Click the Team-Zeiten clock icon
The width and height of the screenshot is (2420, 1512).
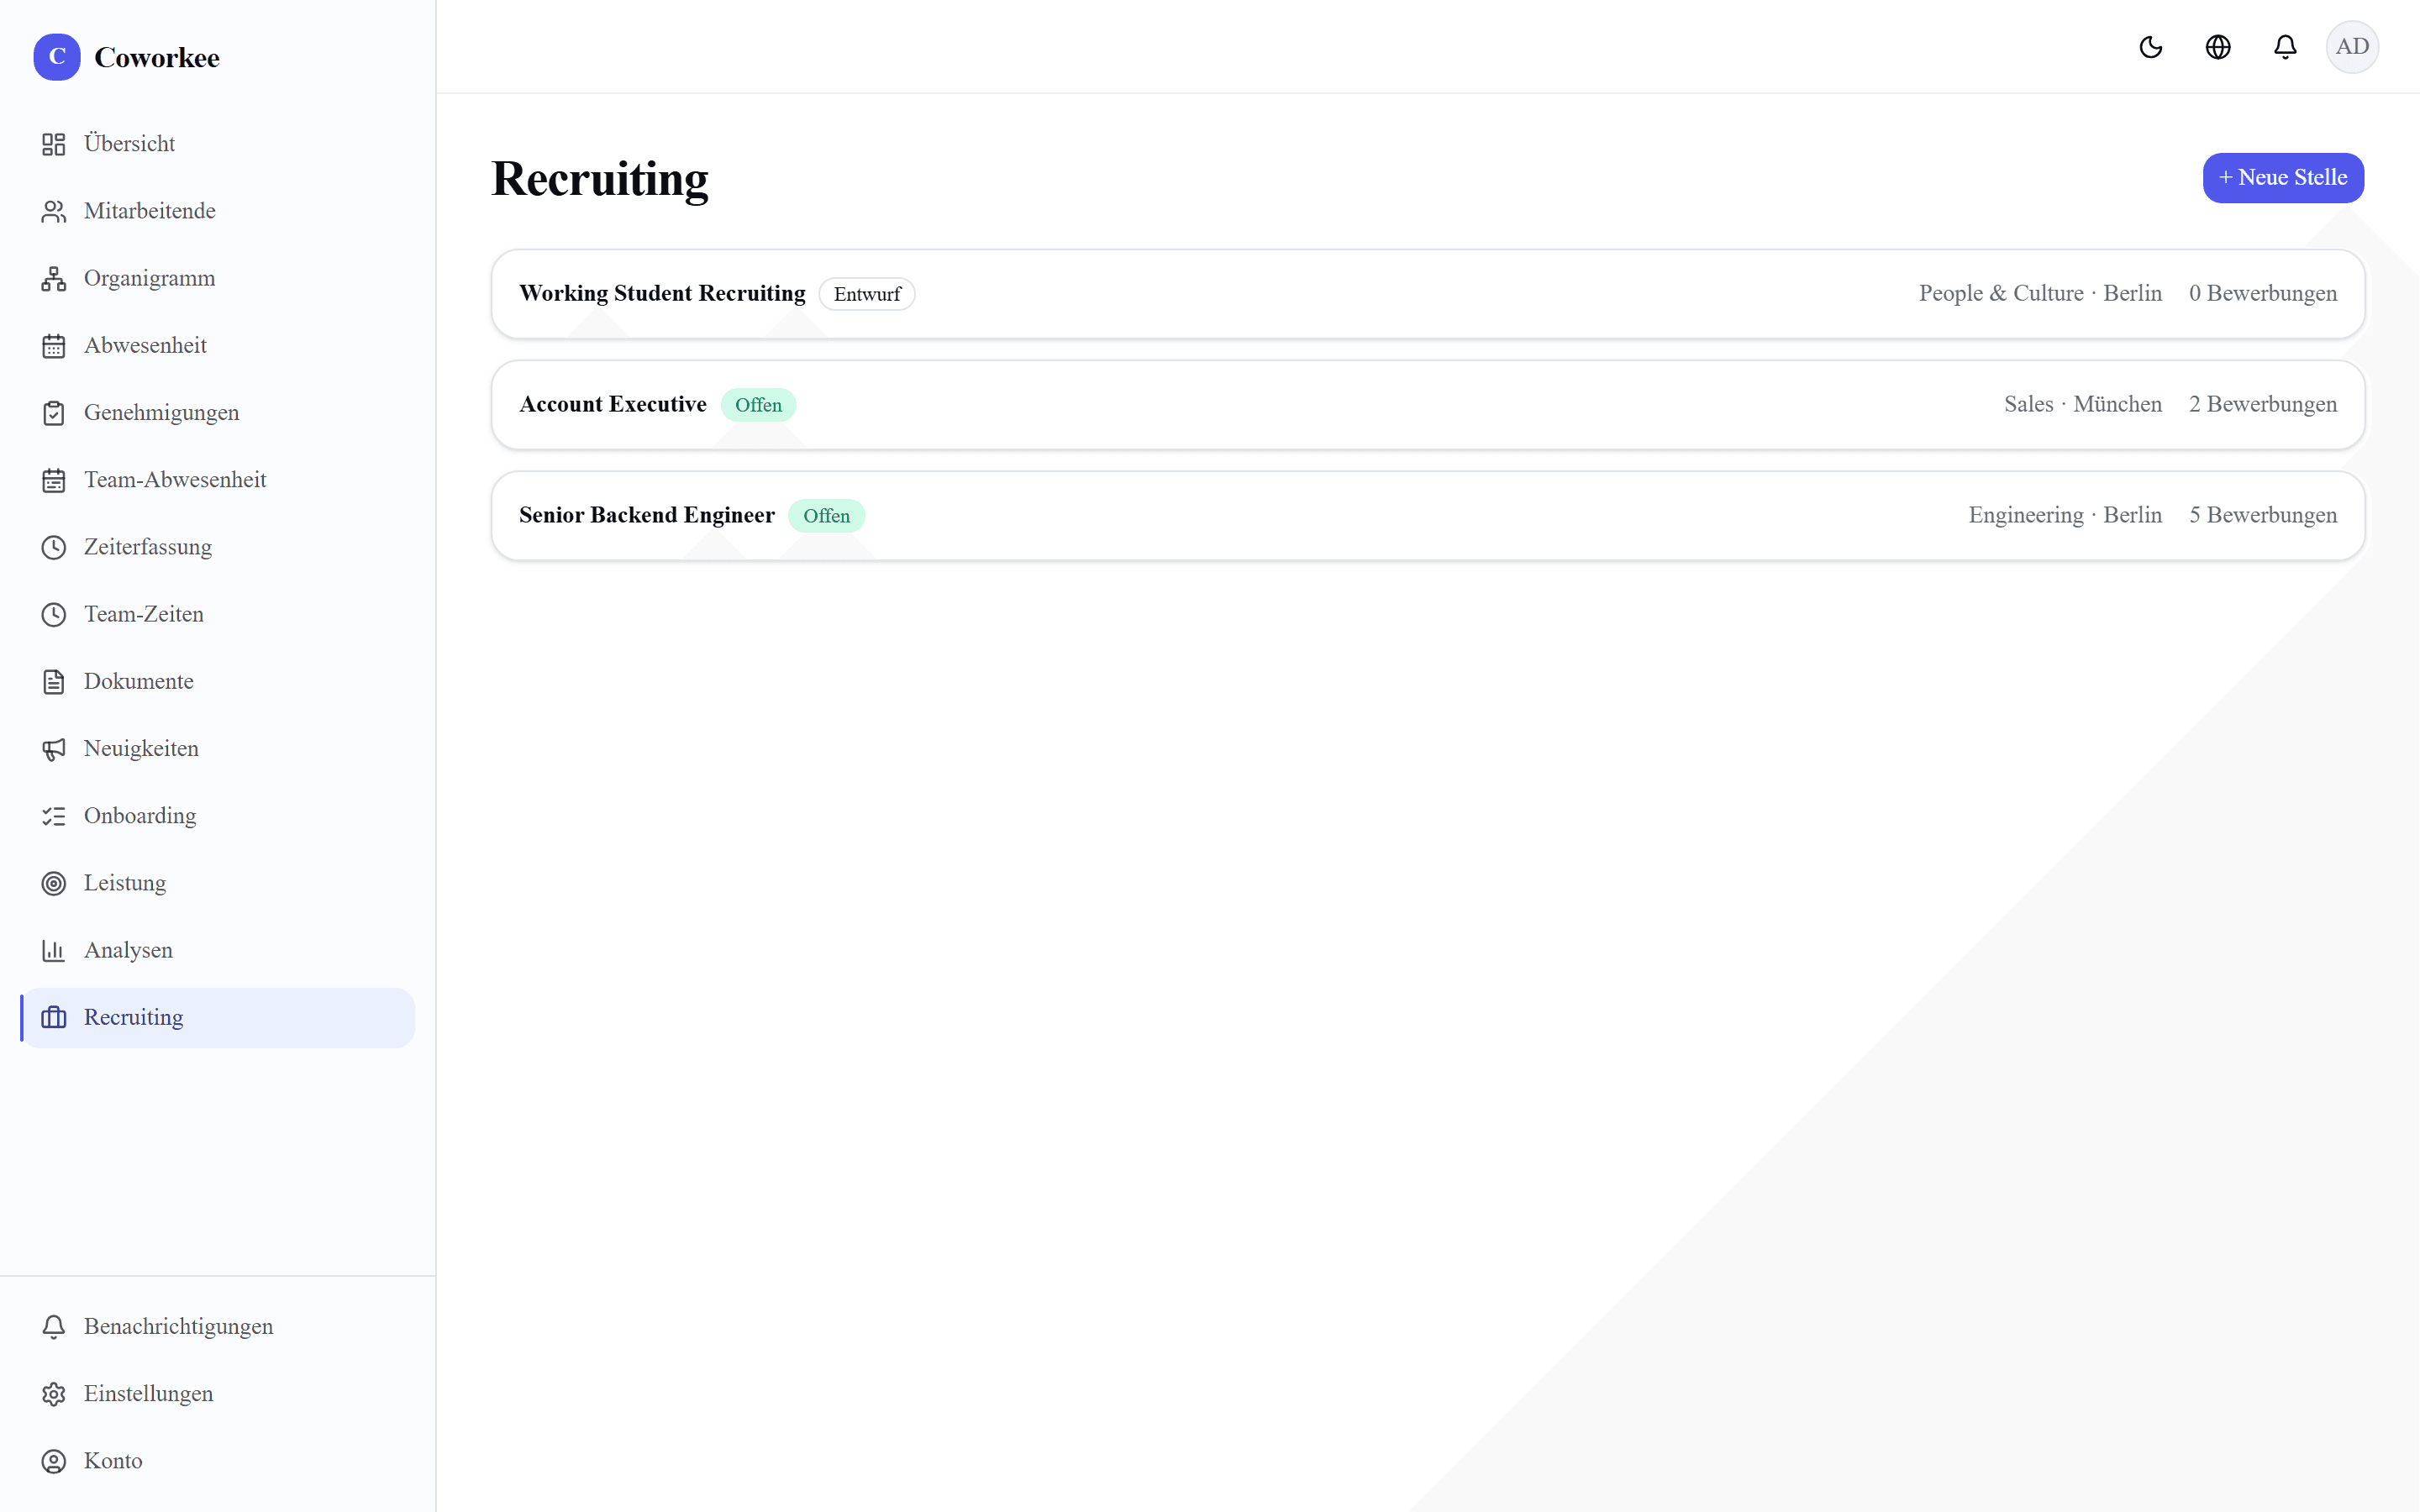[x=54, y=614]
